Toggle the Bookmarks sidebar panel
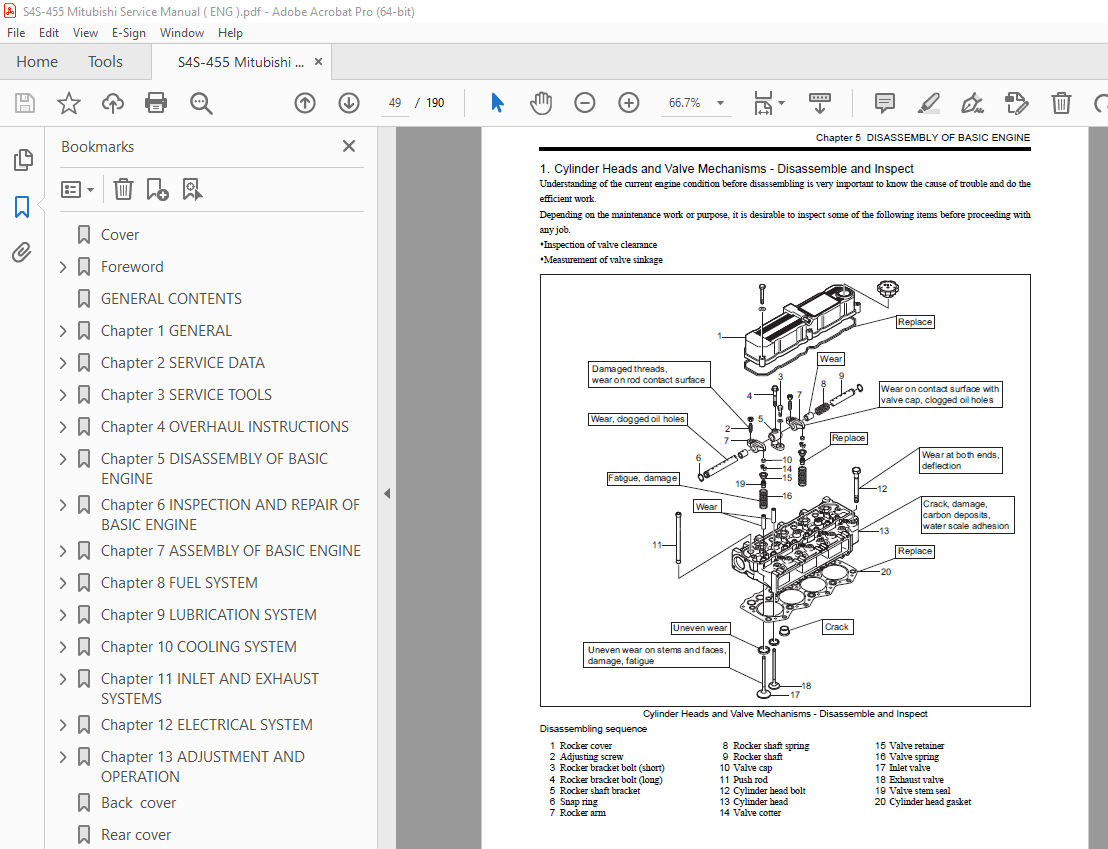The image size is (1108, 849). [x=22, y=205]
